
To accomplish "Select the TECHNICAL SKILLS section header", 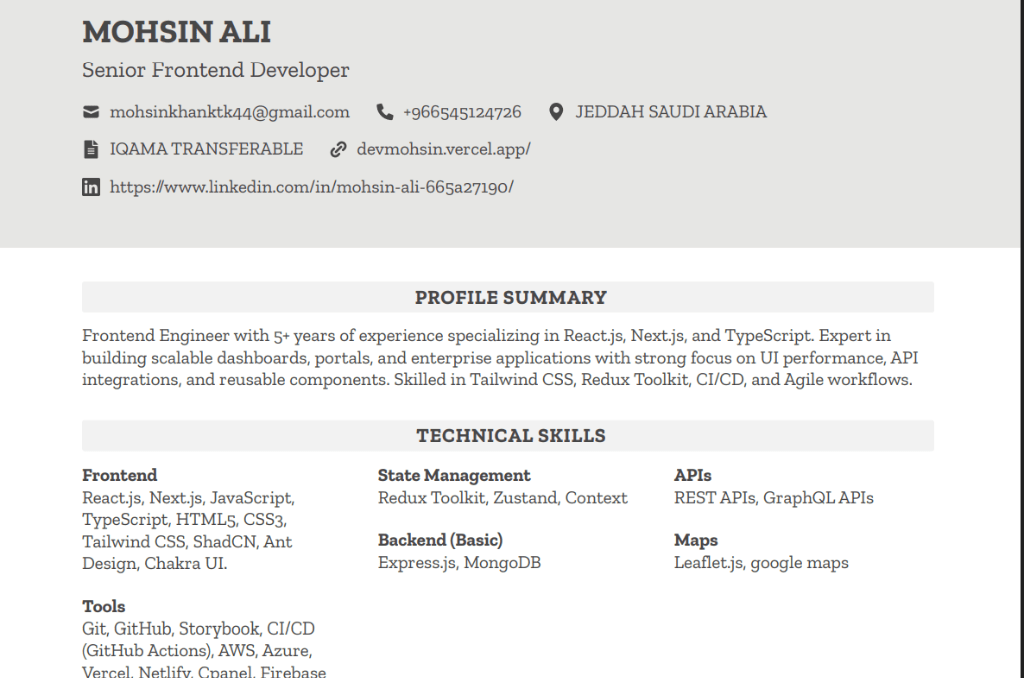I will [x=510, y=436].
